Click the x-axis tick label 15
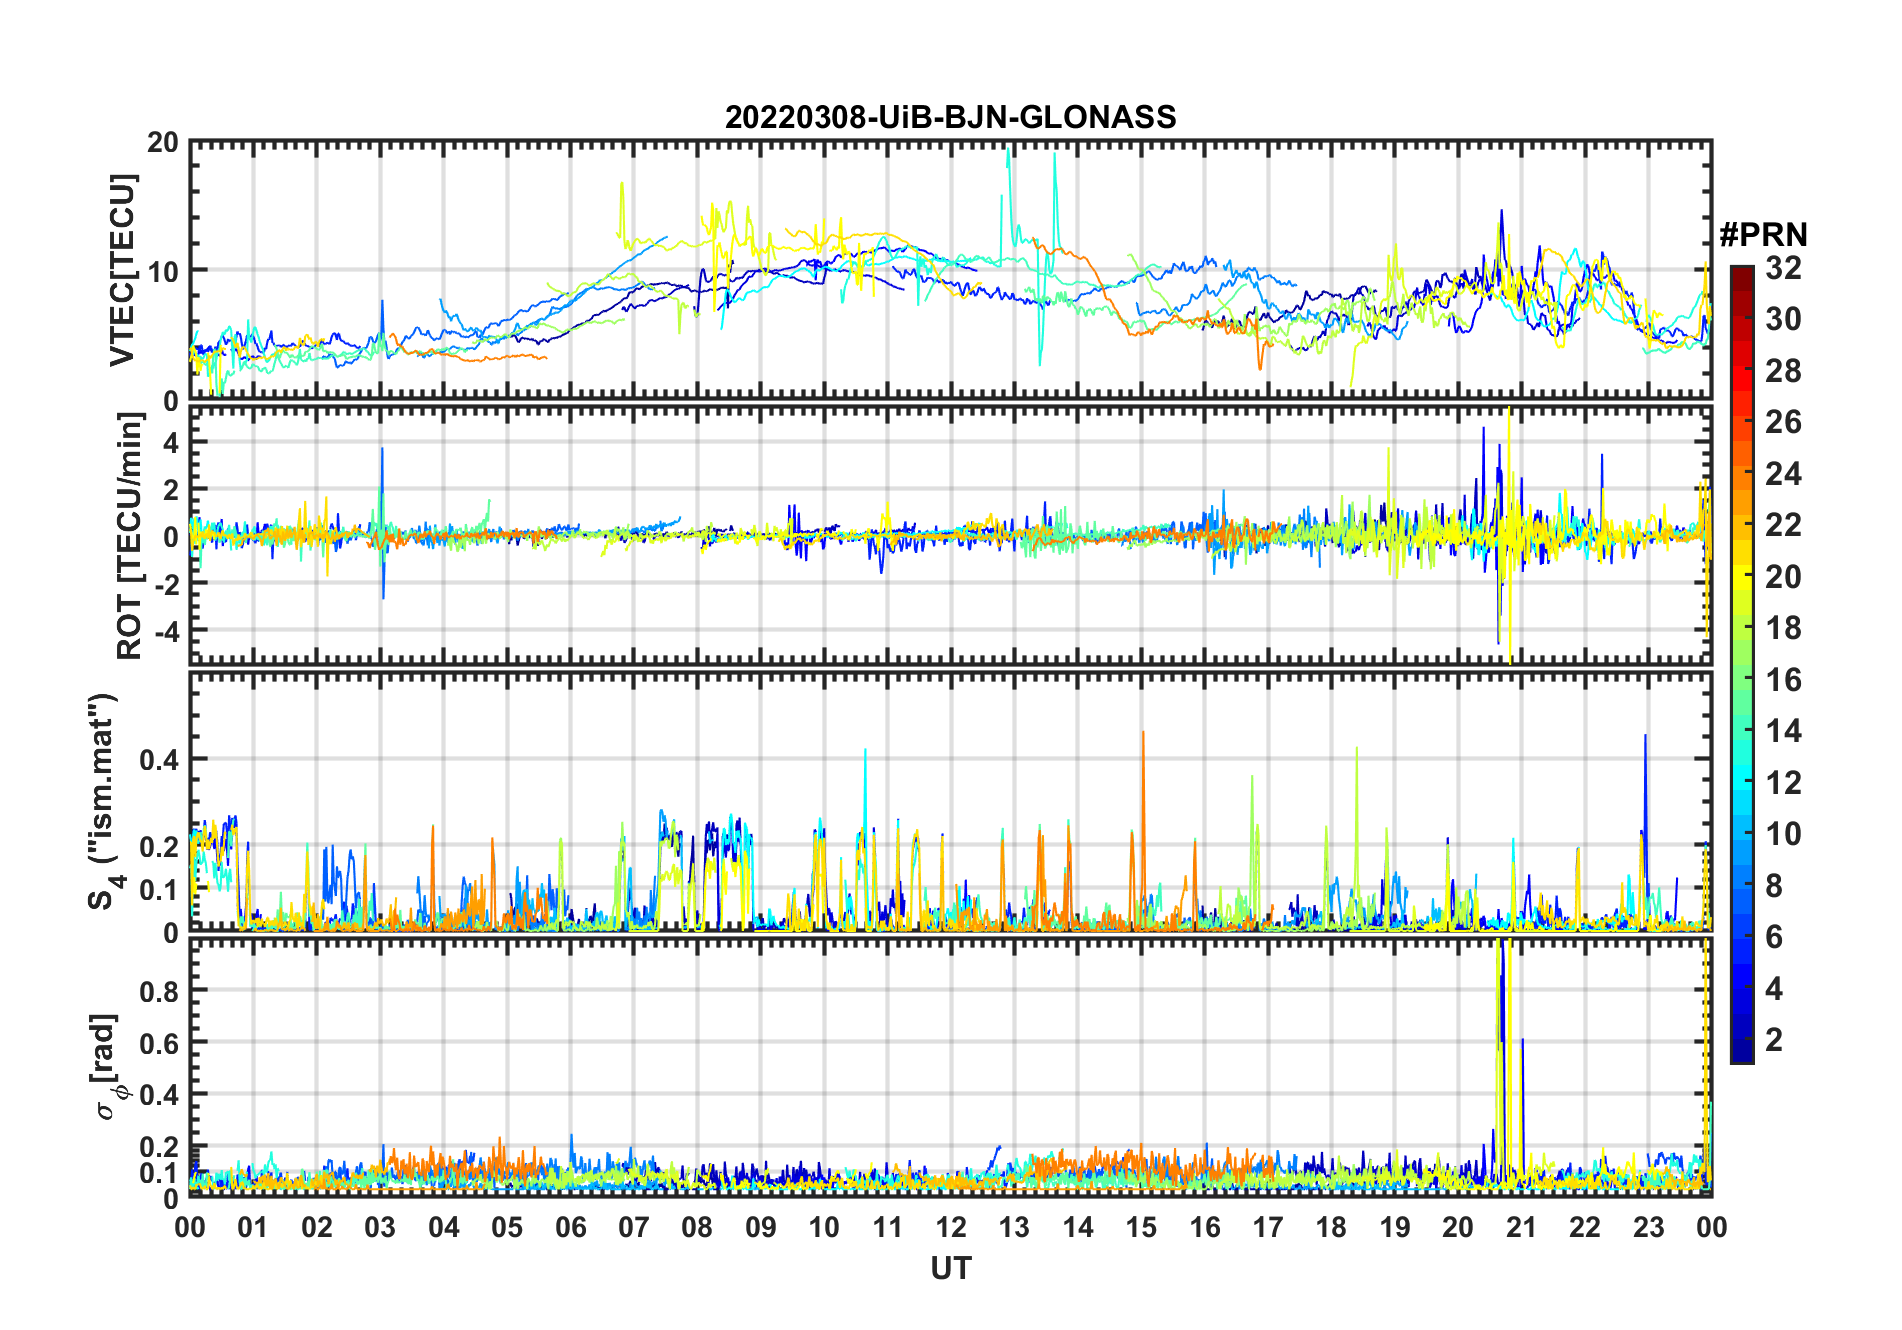Viewport: 1902px width, 1330px height. coord(1141,1227)
